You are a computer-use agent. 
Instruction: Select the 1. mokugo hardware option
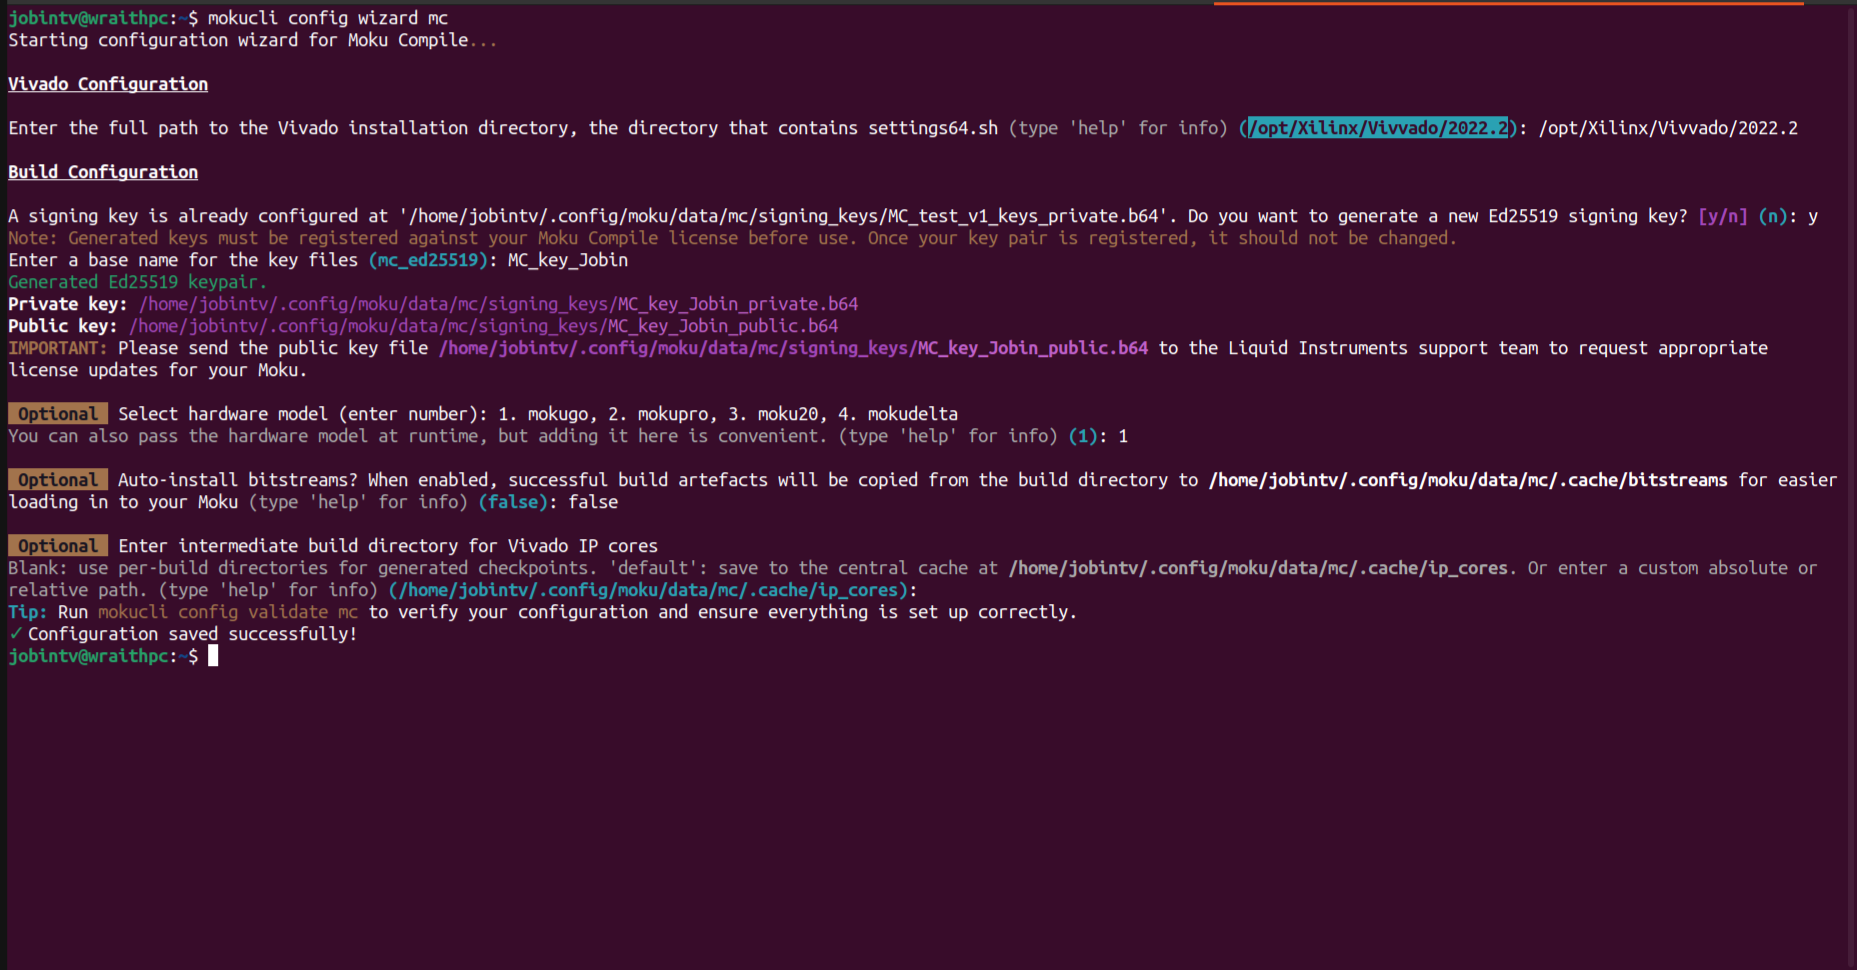[545, 413]
